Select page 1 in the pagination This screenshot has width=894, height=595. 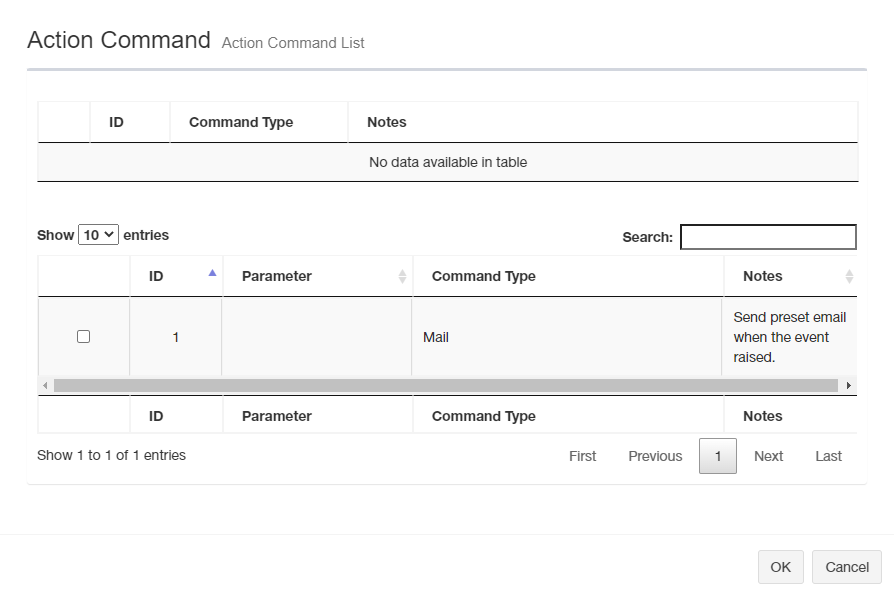click(x=717, y=456)
